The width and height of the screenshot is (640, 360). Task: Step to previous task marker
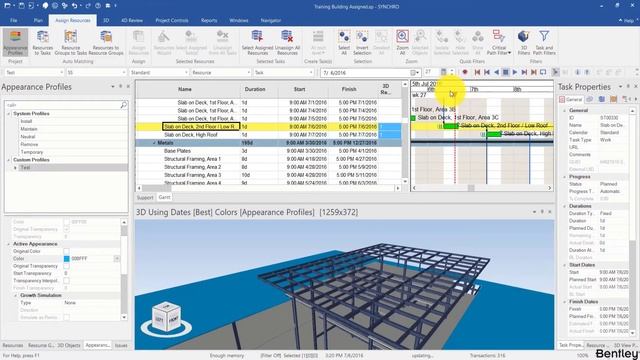click(x=487, y=72)
